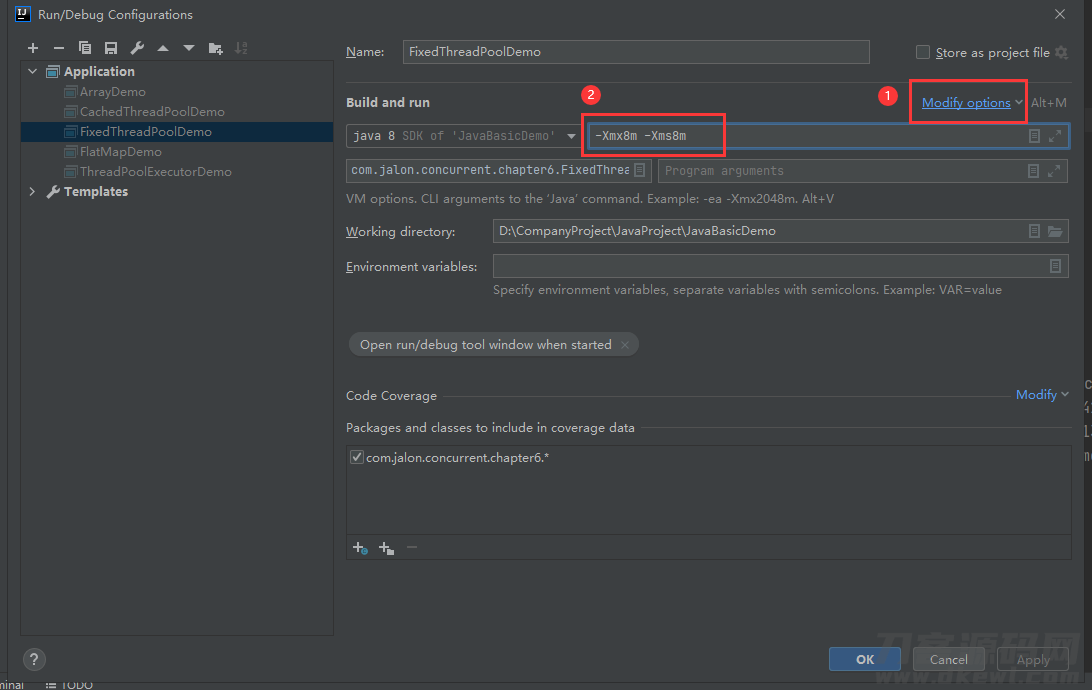Copy configuration using the duplicate icon
Screen dimensions: 1092x690
[85, 48]
